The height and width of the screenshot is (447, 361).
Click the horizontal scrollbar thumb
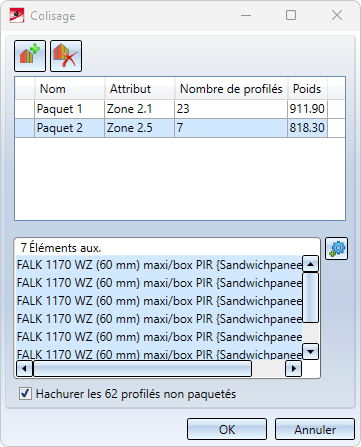[x=143, y=369]
